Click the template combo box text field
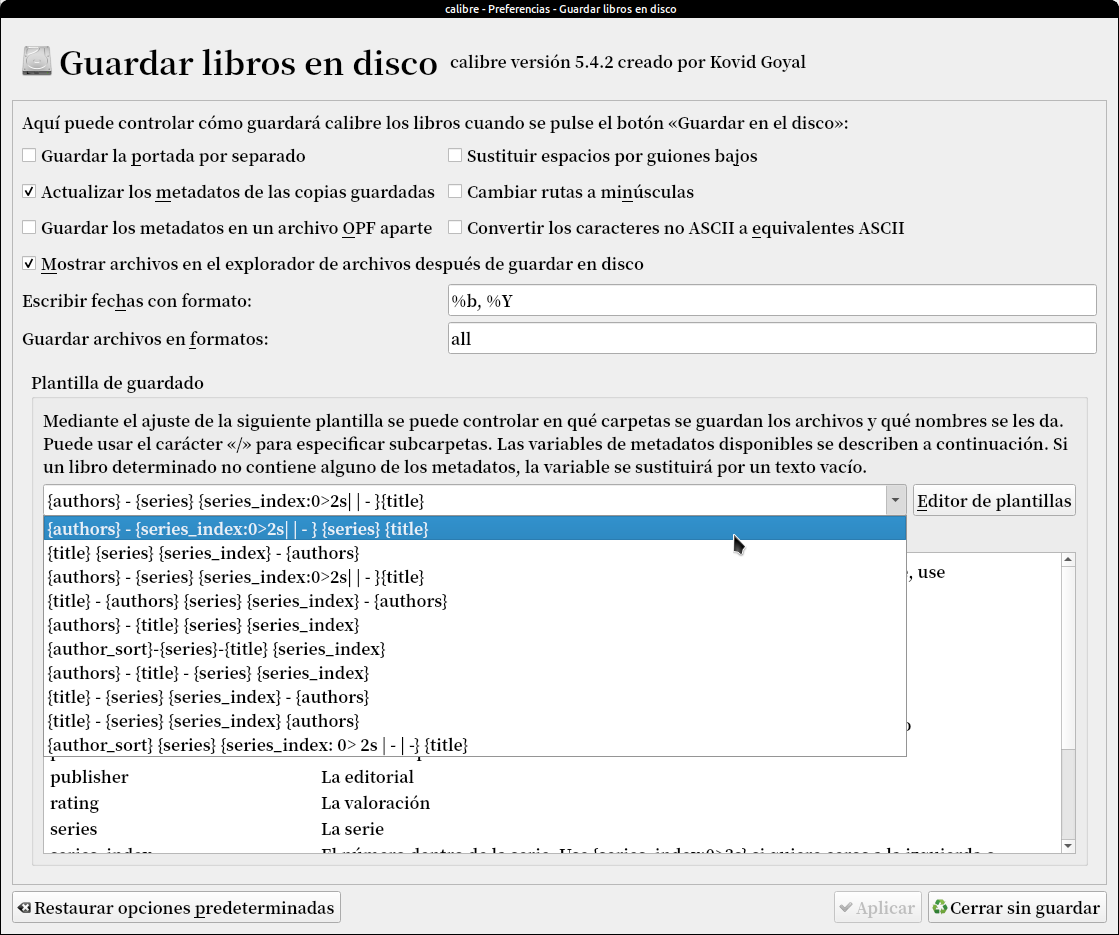The height and width of the screenshot is (935, 1119). coord(465,500)
